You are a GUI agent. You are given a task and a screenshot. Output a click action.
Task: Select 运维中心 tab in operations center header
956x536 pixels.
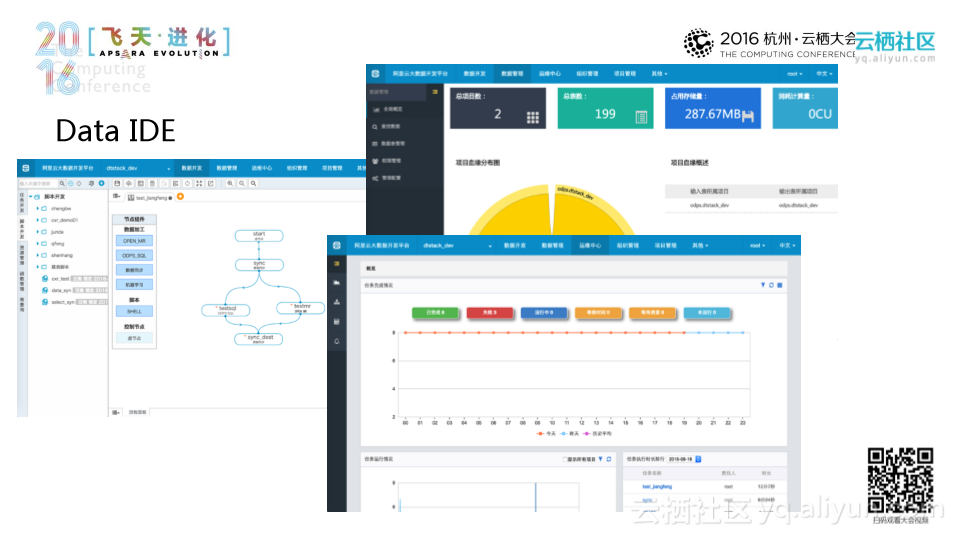tap(590, 245)
